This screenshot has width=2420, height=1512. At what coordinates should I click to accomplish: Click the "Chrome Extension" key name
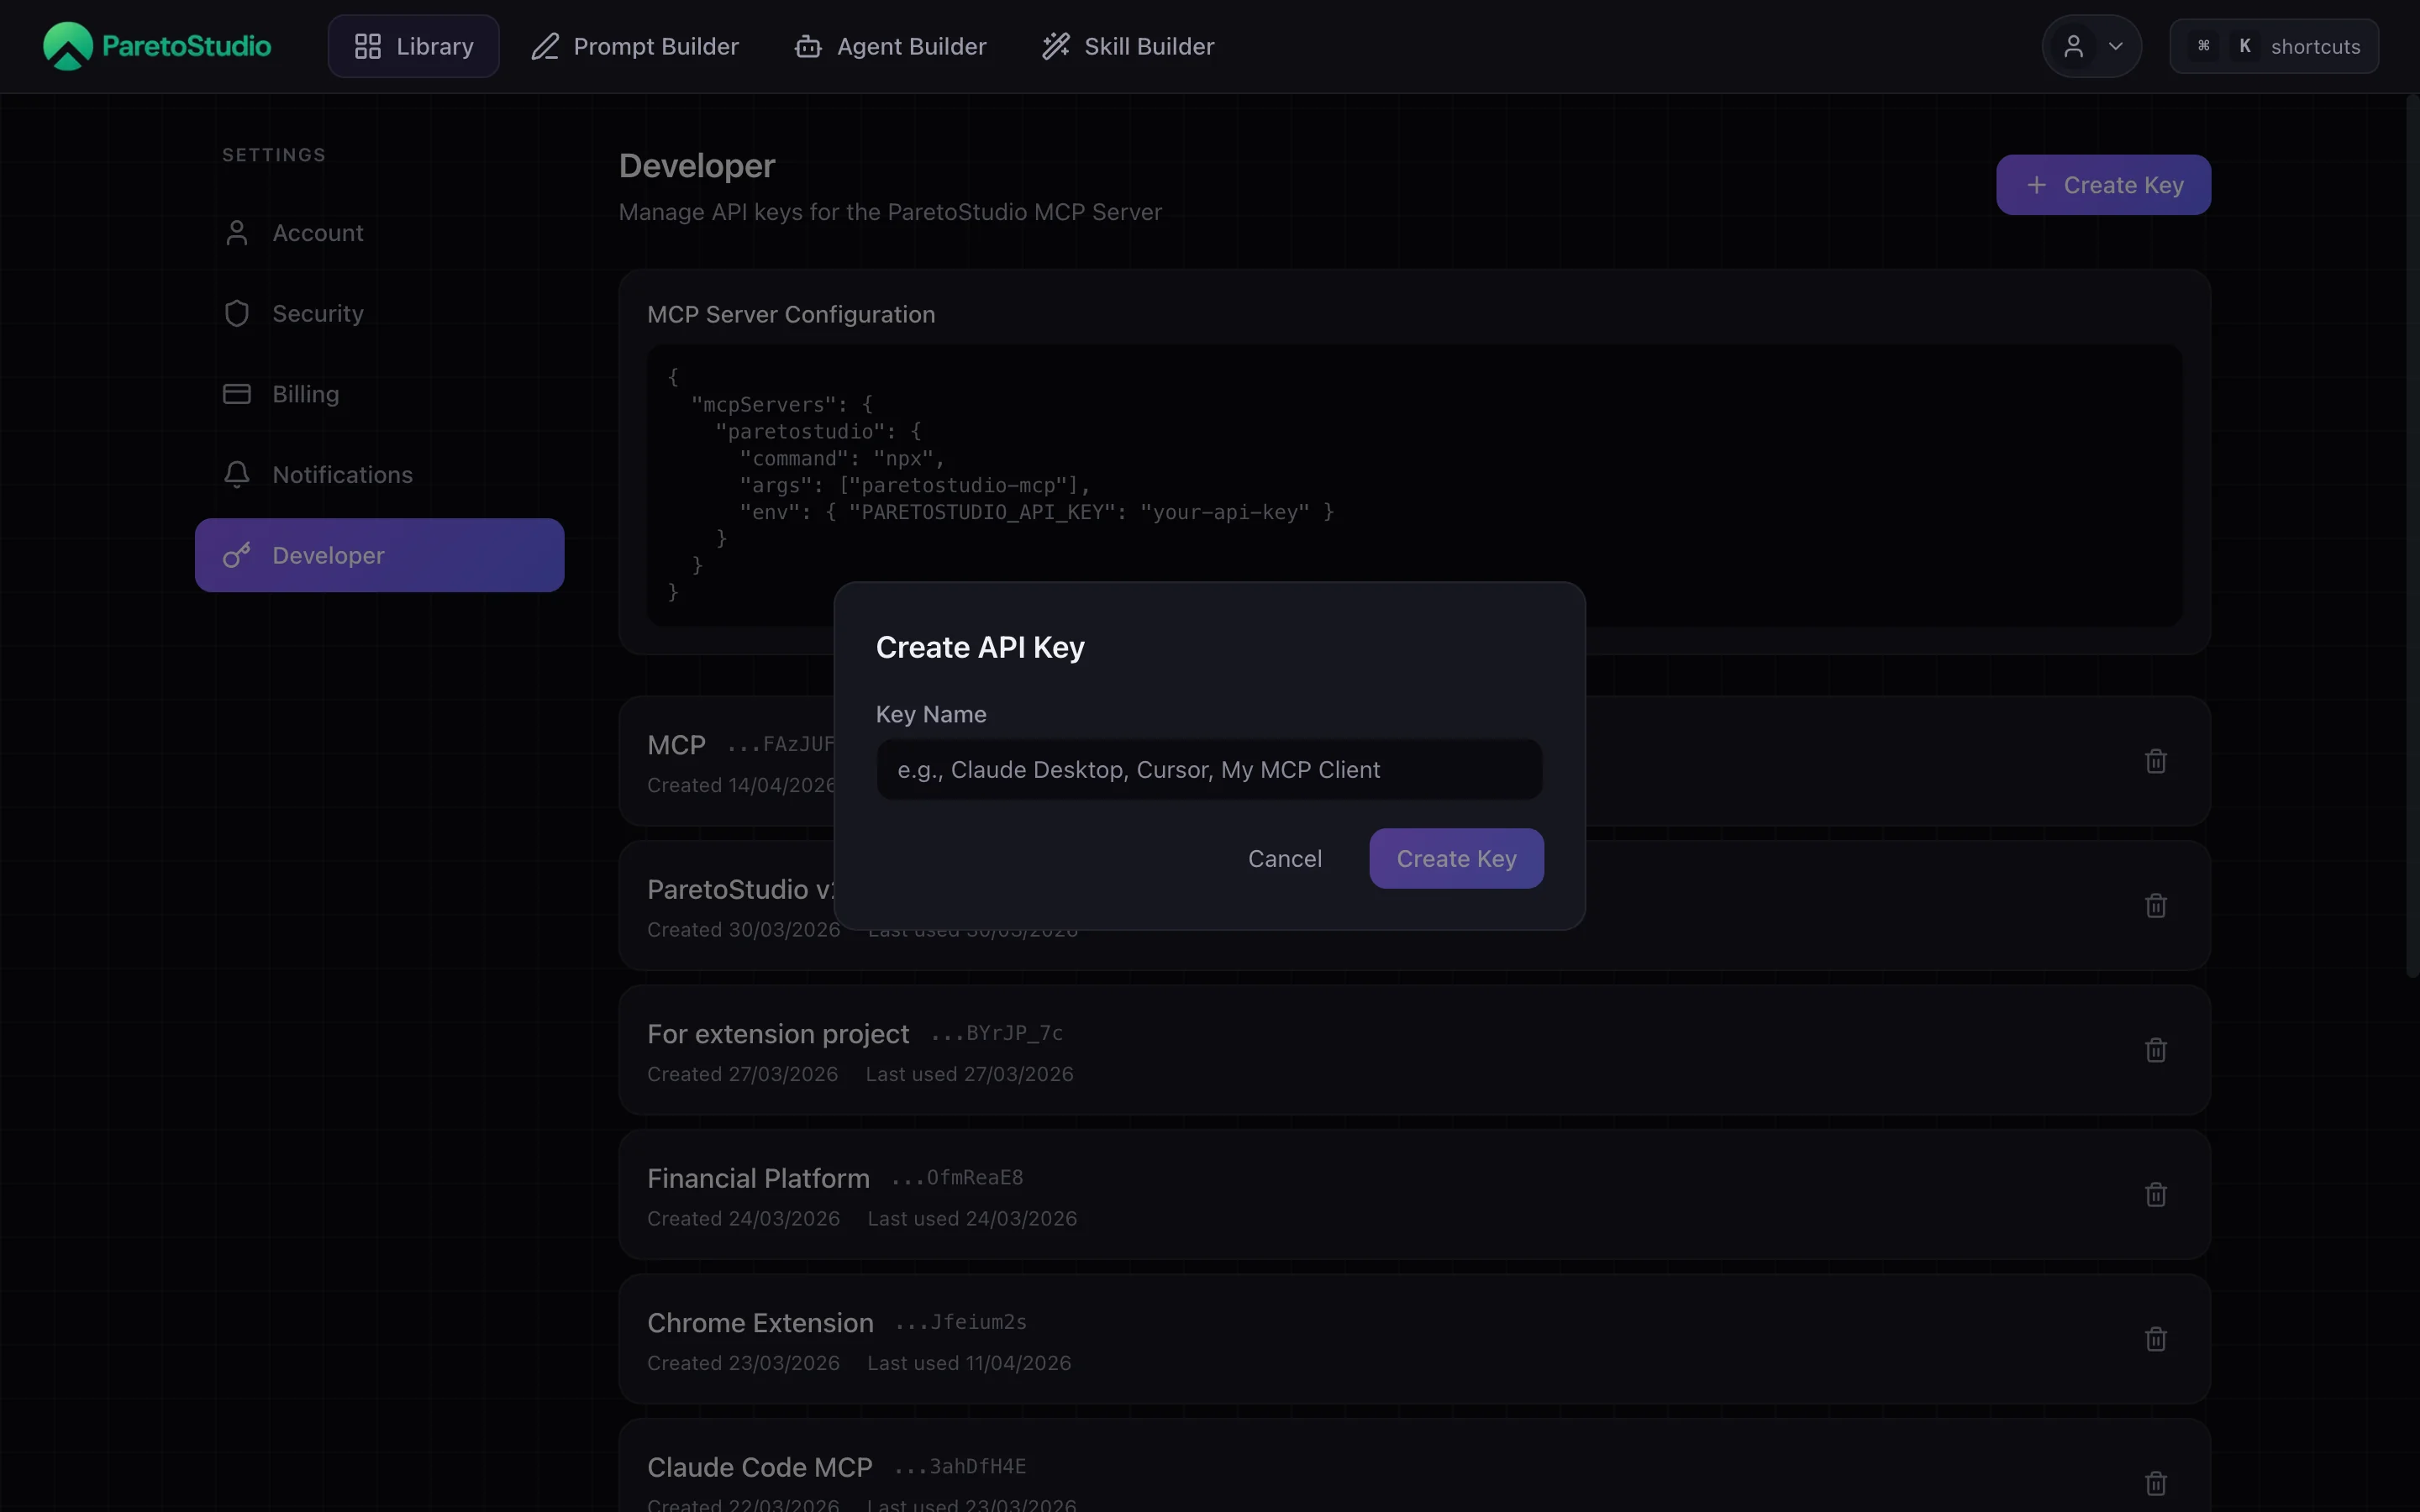tap(760, 1323)
